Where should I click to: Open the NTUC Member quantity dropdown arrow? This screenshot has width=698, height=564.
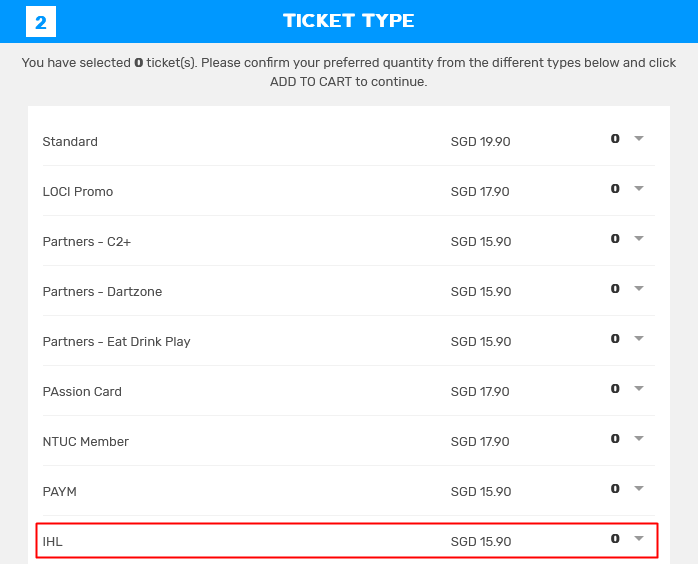pos(639,439)
